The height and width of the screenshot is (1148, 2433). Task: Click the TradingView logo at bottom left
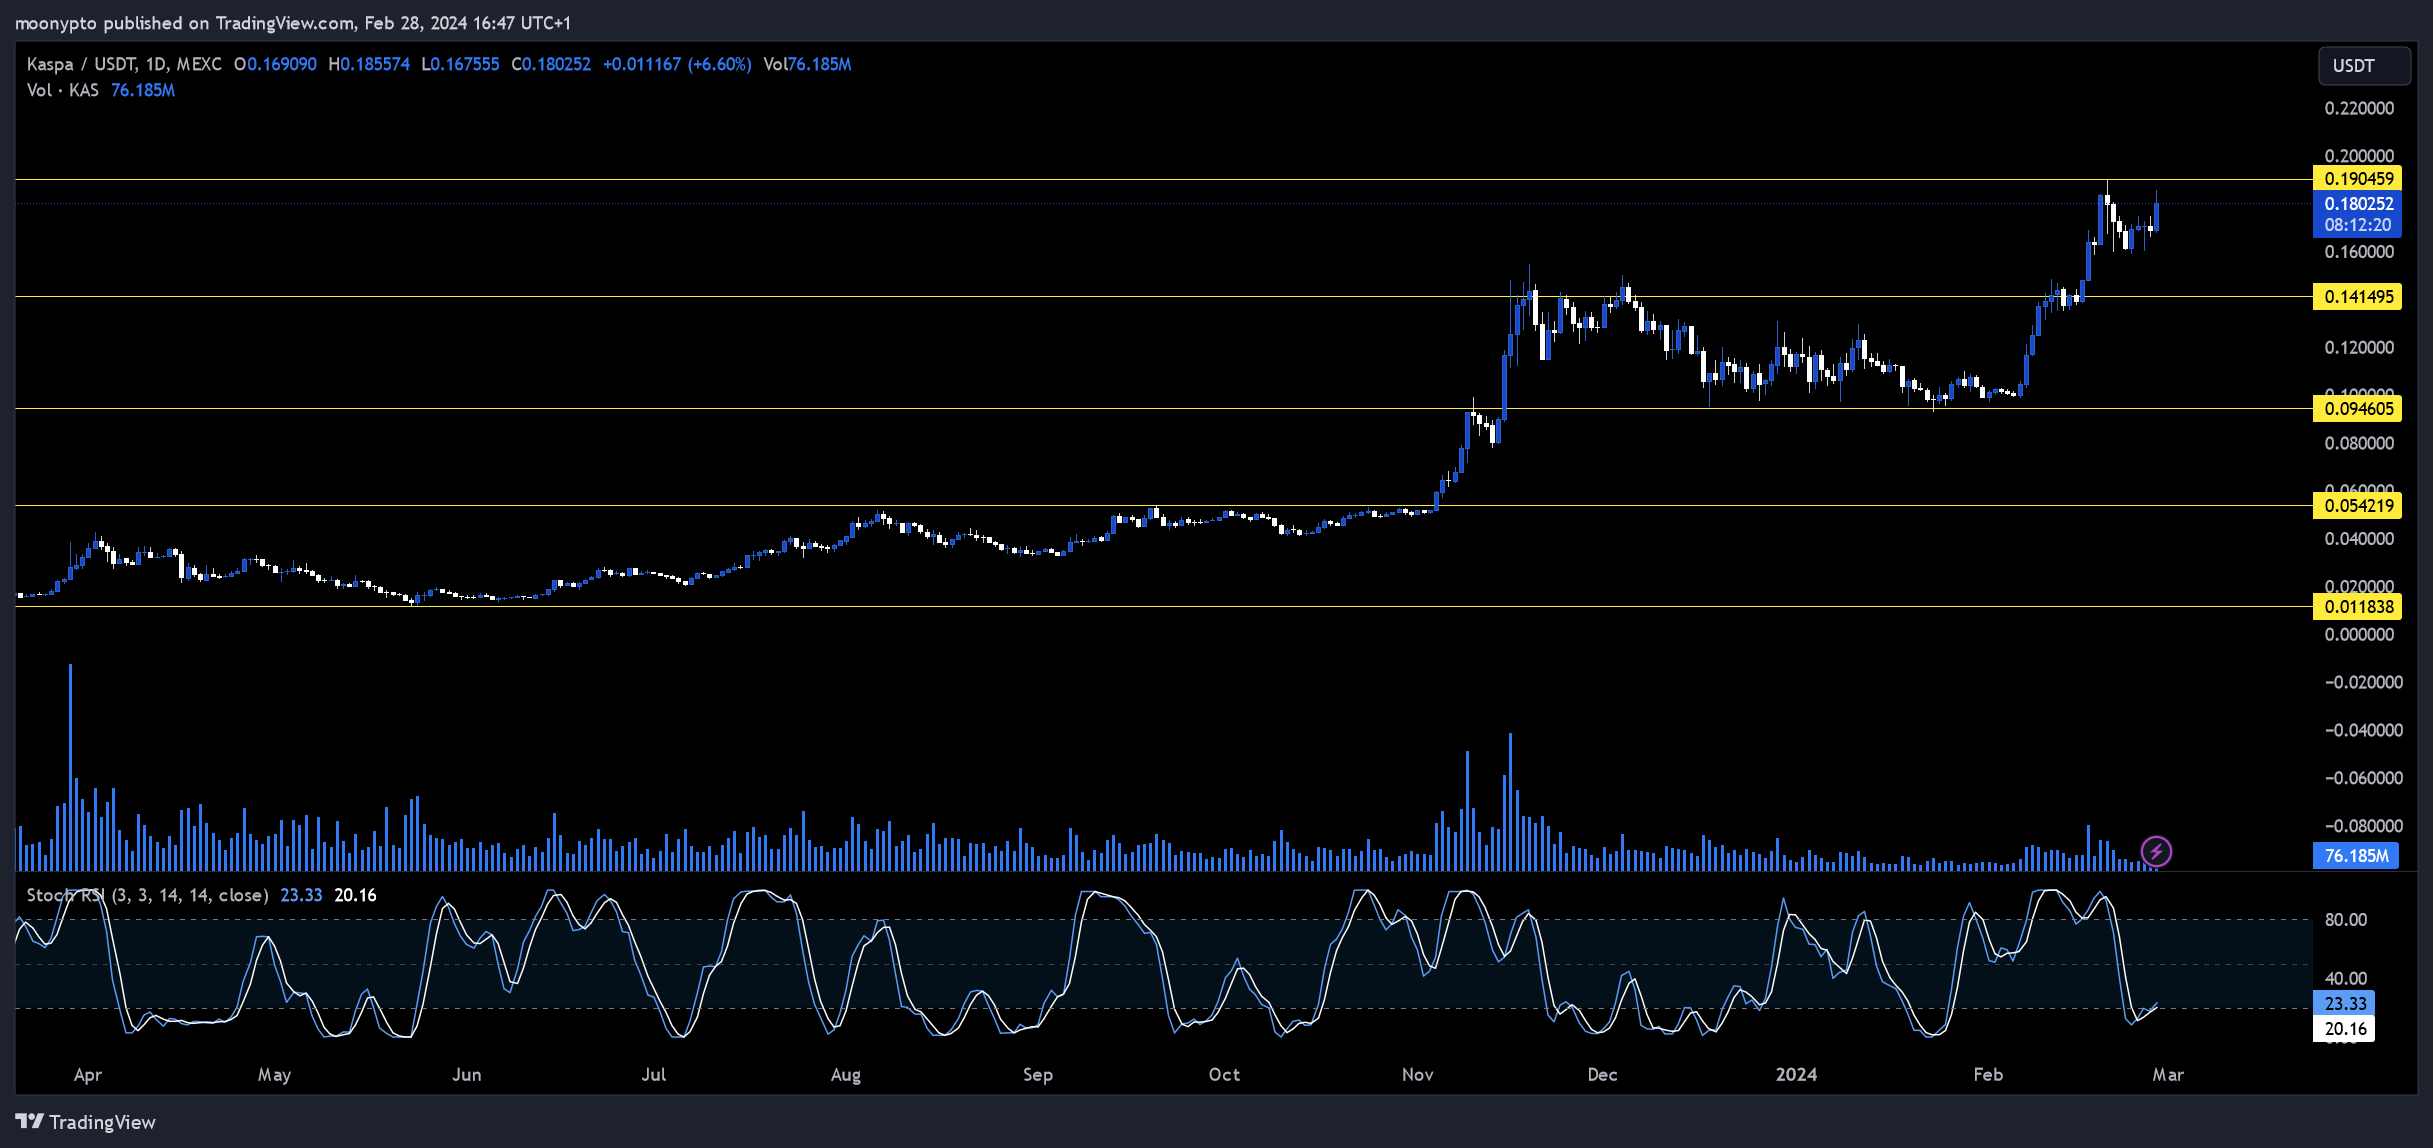(86, 1122)
